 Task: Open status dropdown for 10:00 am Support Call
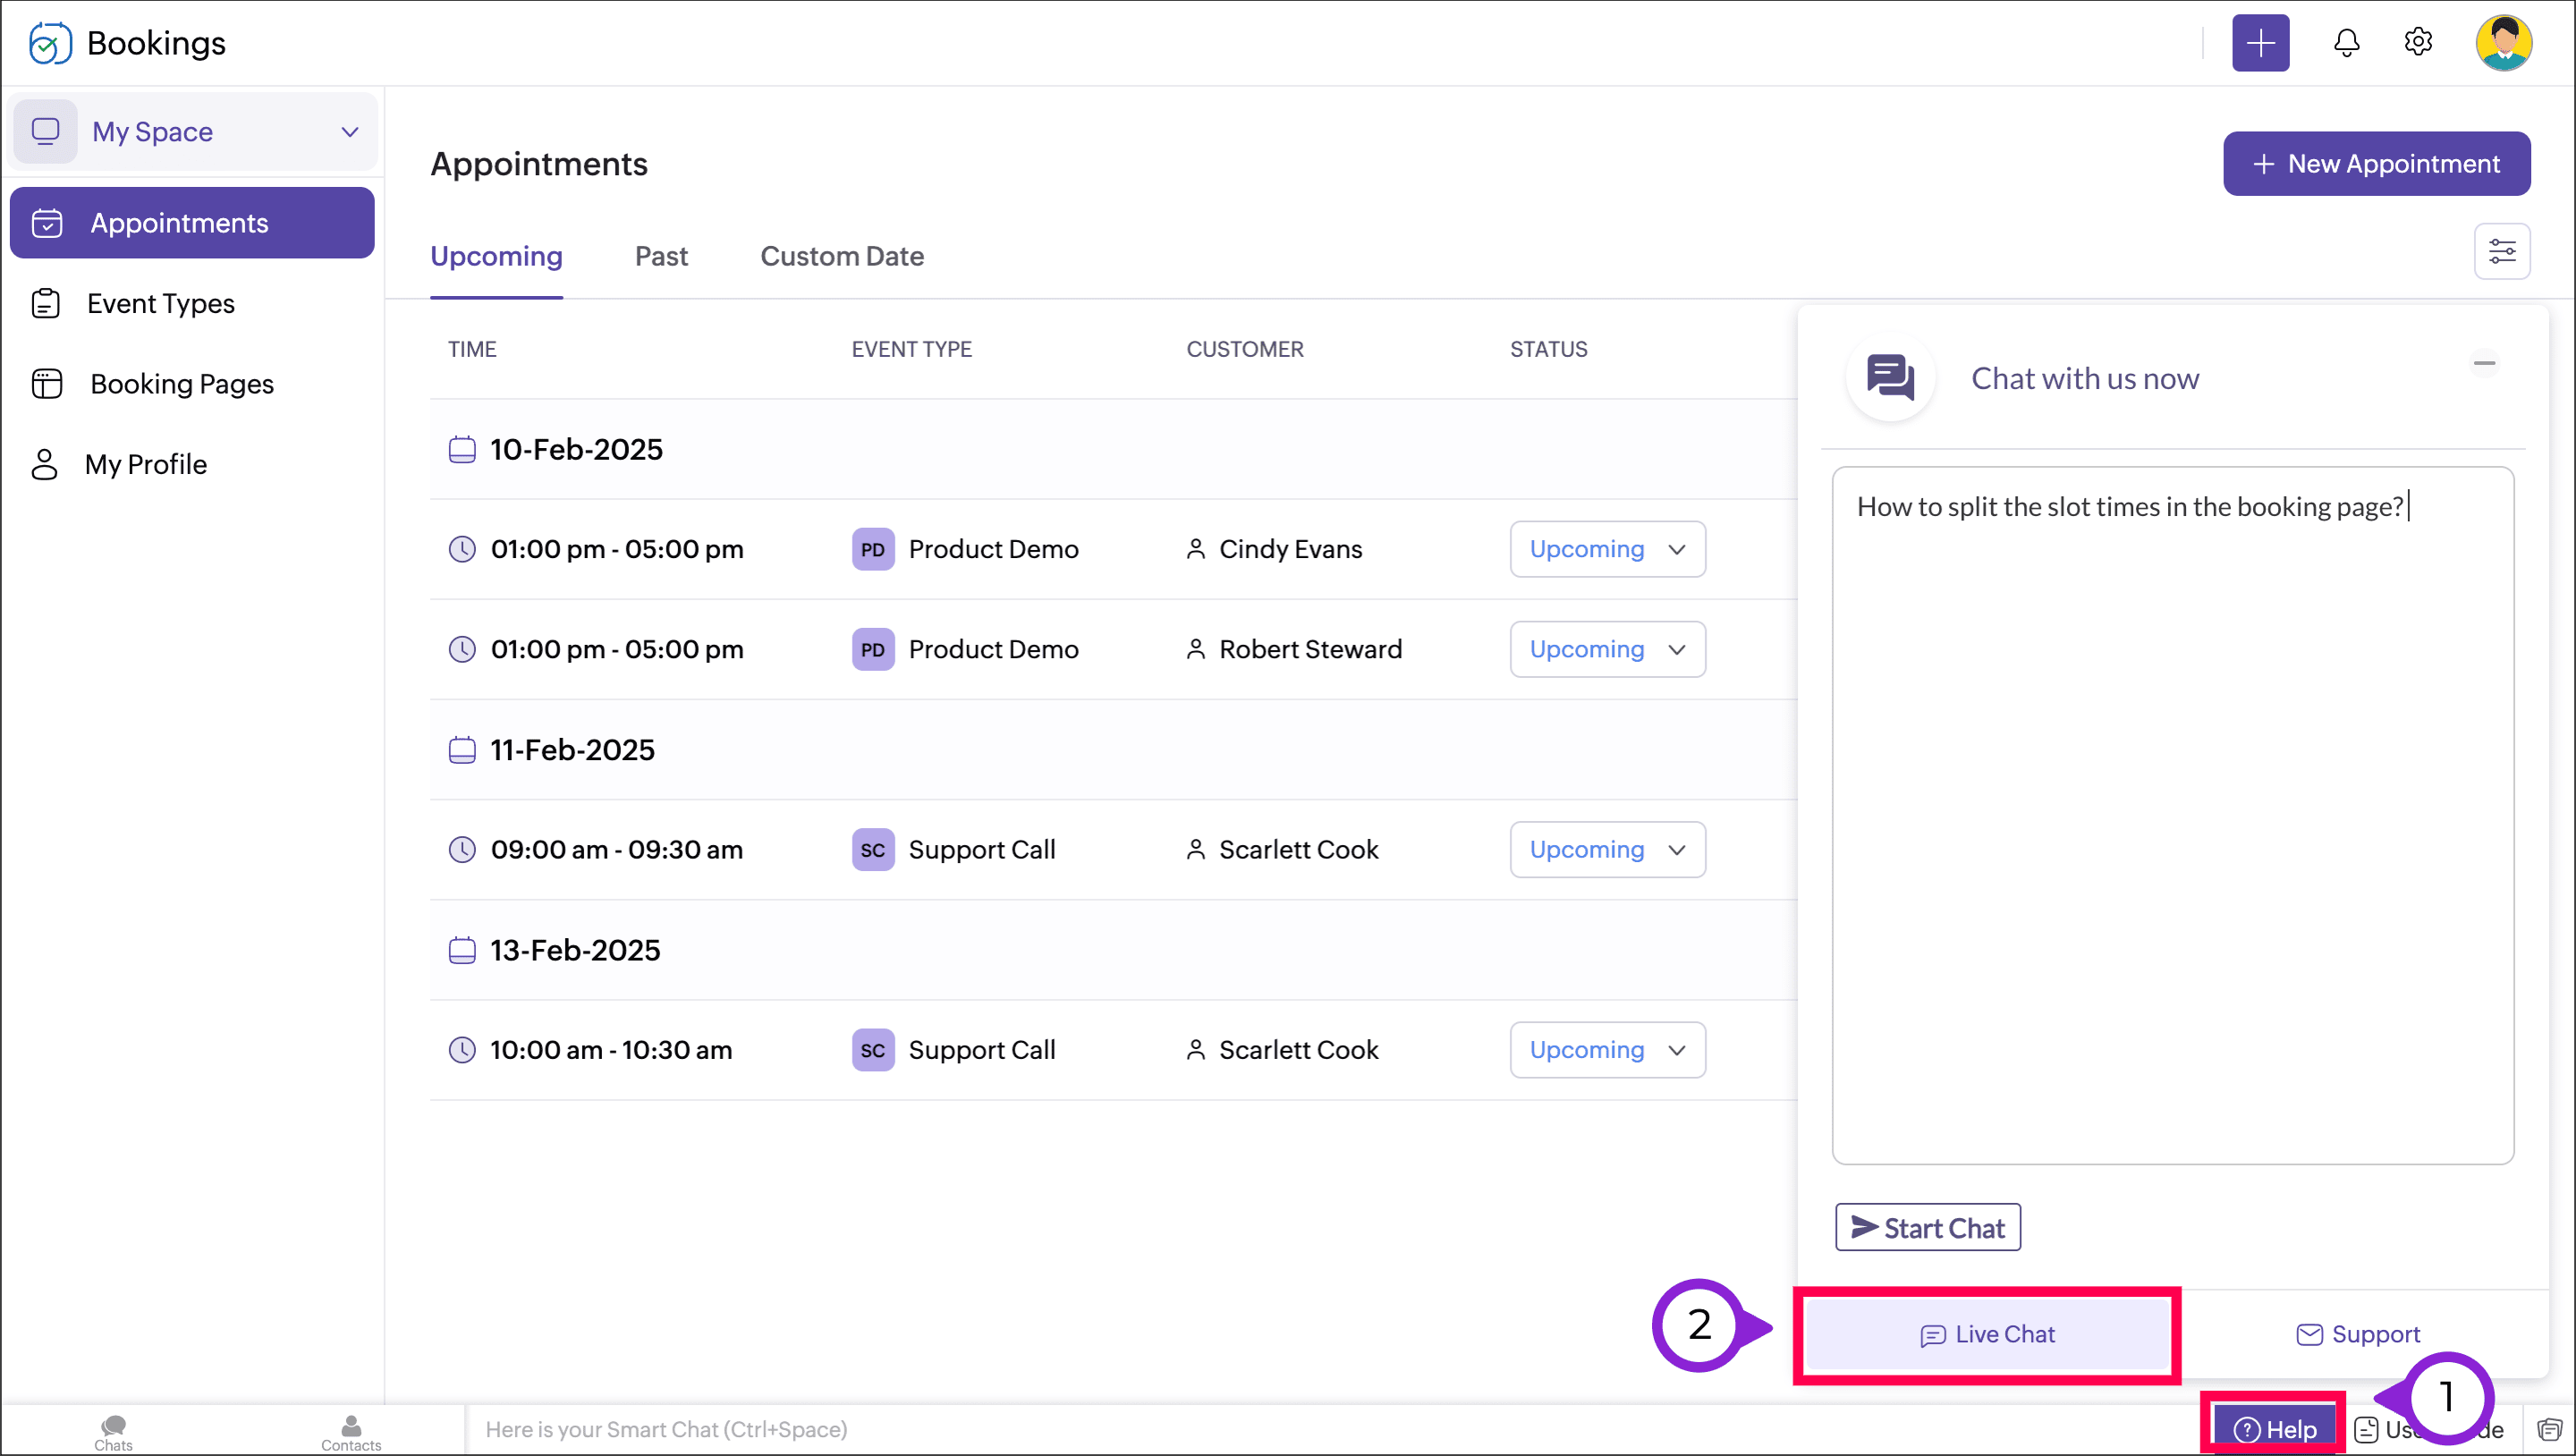pos(1607,1049)
